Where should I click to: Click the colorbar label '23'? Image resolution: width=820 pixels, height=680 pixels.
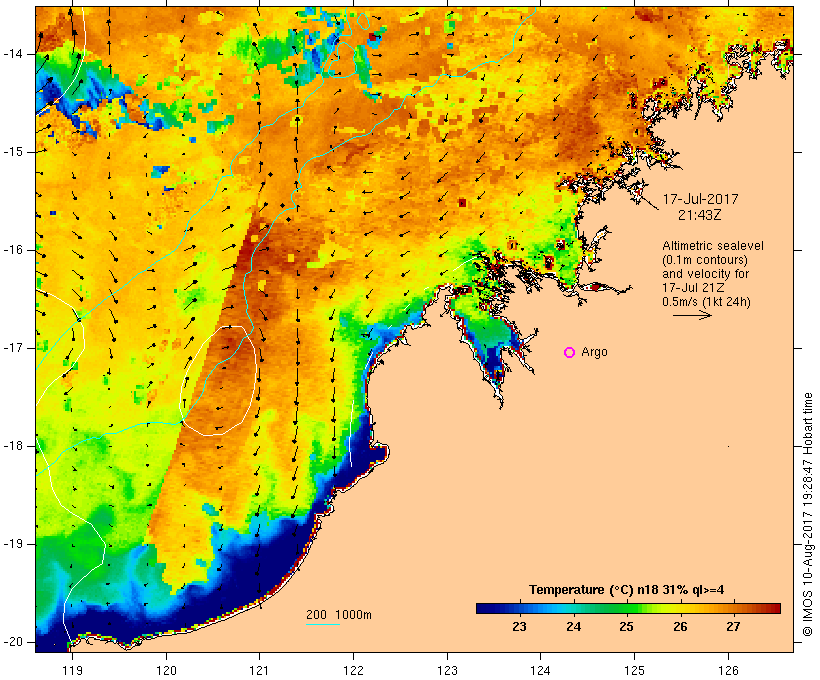[519, 627]
